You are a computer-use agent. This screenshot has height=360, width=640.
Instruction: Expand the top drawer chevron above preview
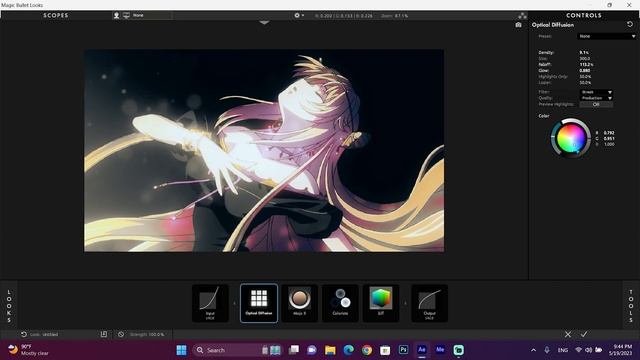(264, 23)
